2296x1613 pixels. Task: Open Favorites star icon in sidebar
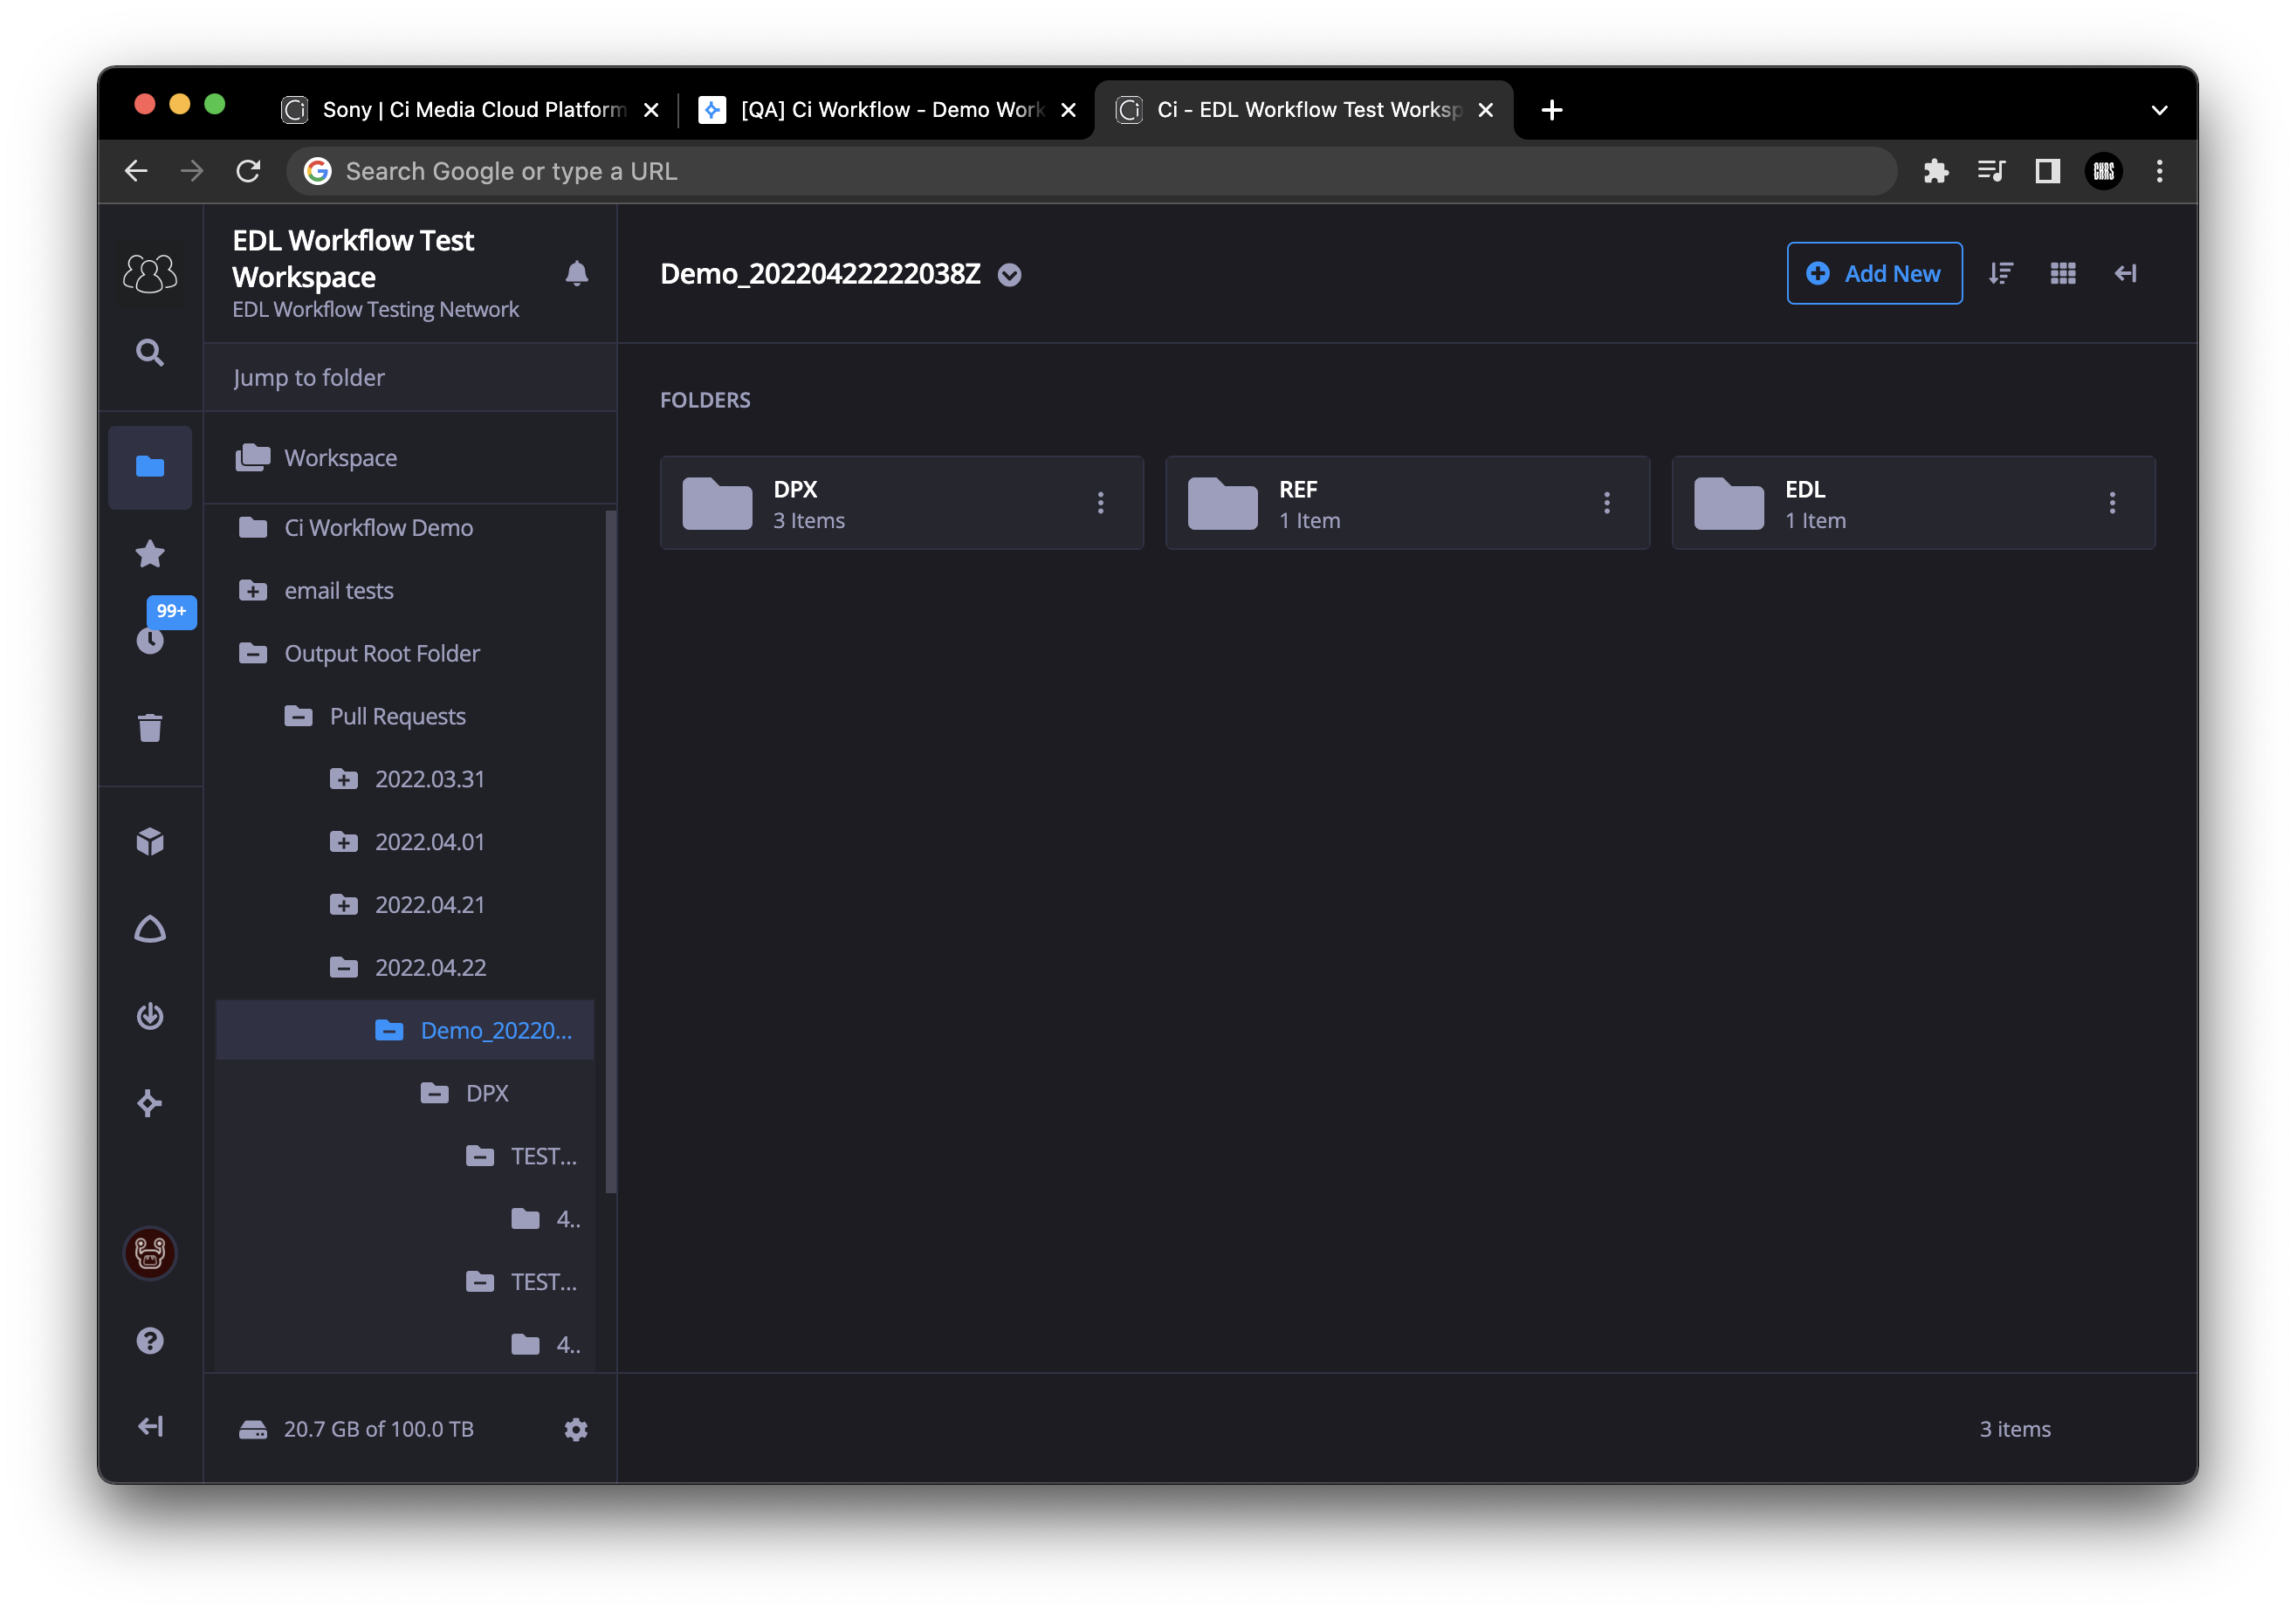pos(150,553)
